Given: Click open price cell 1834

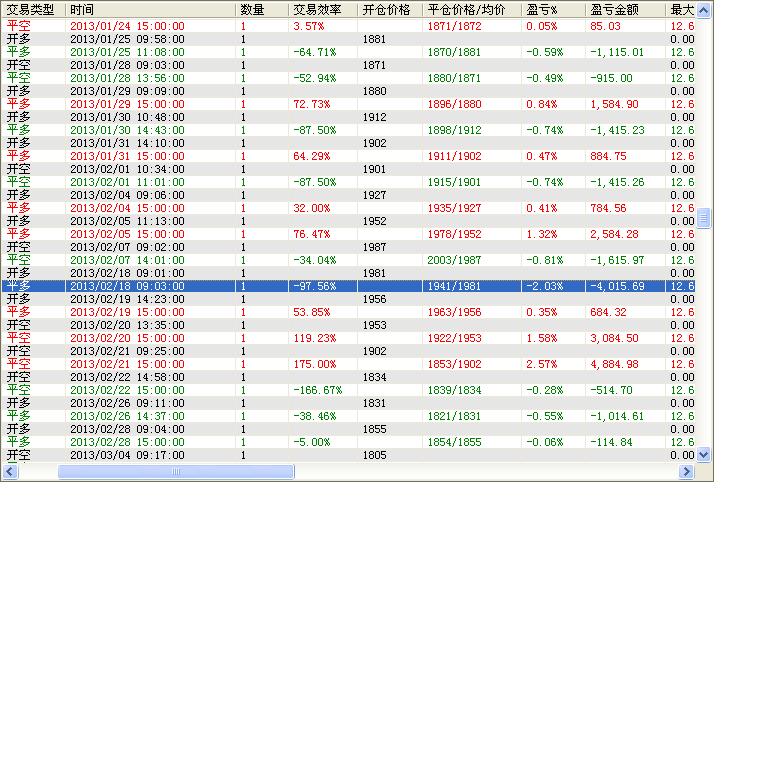Looking at the screenshot, I should [374, 377].
